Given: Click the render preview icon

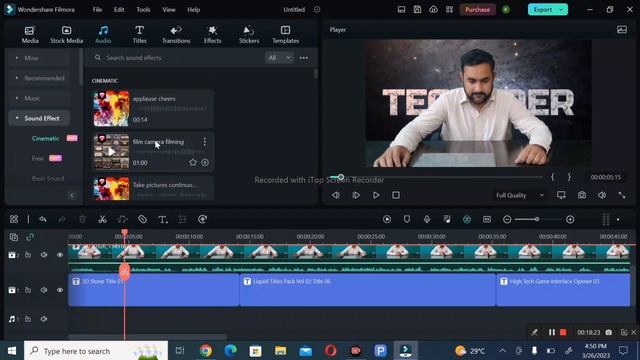Looking at the screenshot, I should 387,219.
